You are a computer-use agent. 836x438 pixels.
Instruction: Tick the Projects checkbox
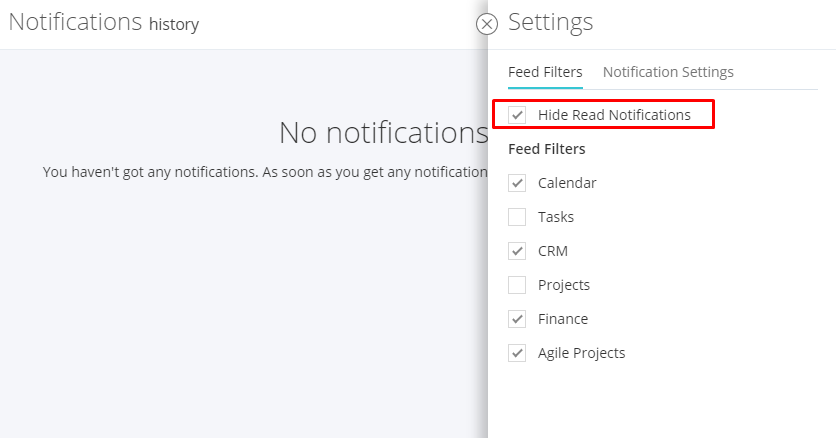(517, 285)
